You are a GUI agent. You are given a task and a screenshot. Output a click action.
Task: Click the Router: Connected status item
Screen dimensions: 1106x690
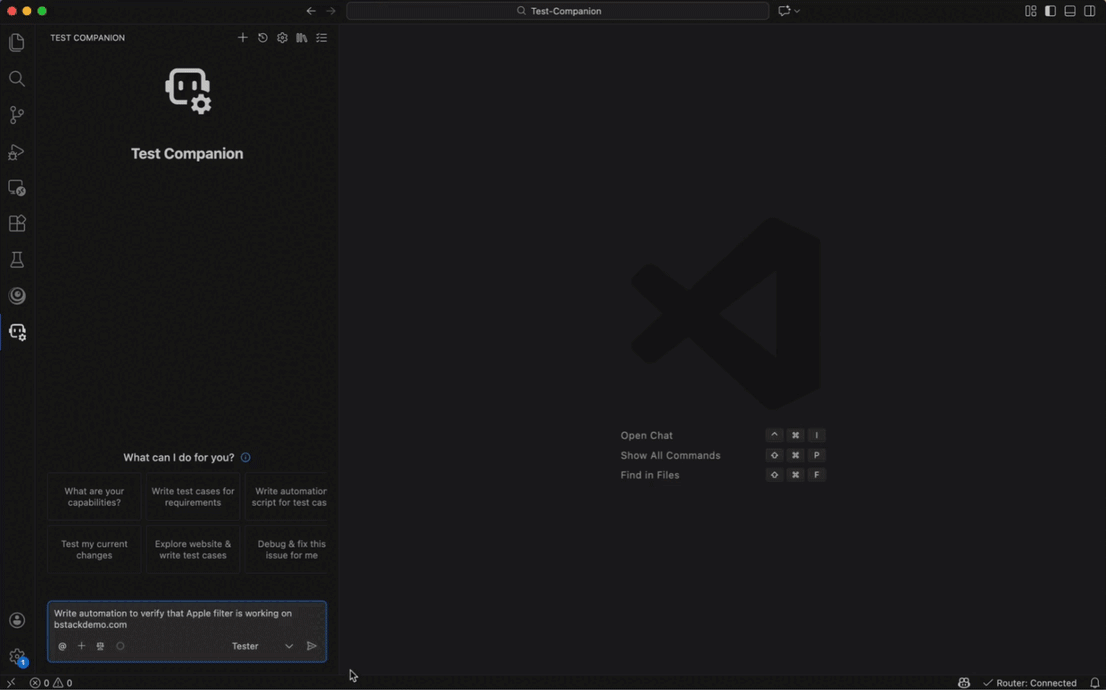pos(1029,683)
